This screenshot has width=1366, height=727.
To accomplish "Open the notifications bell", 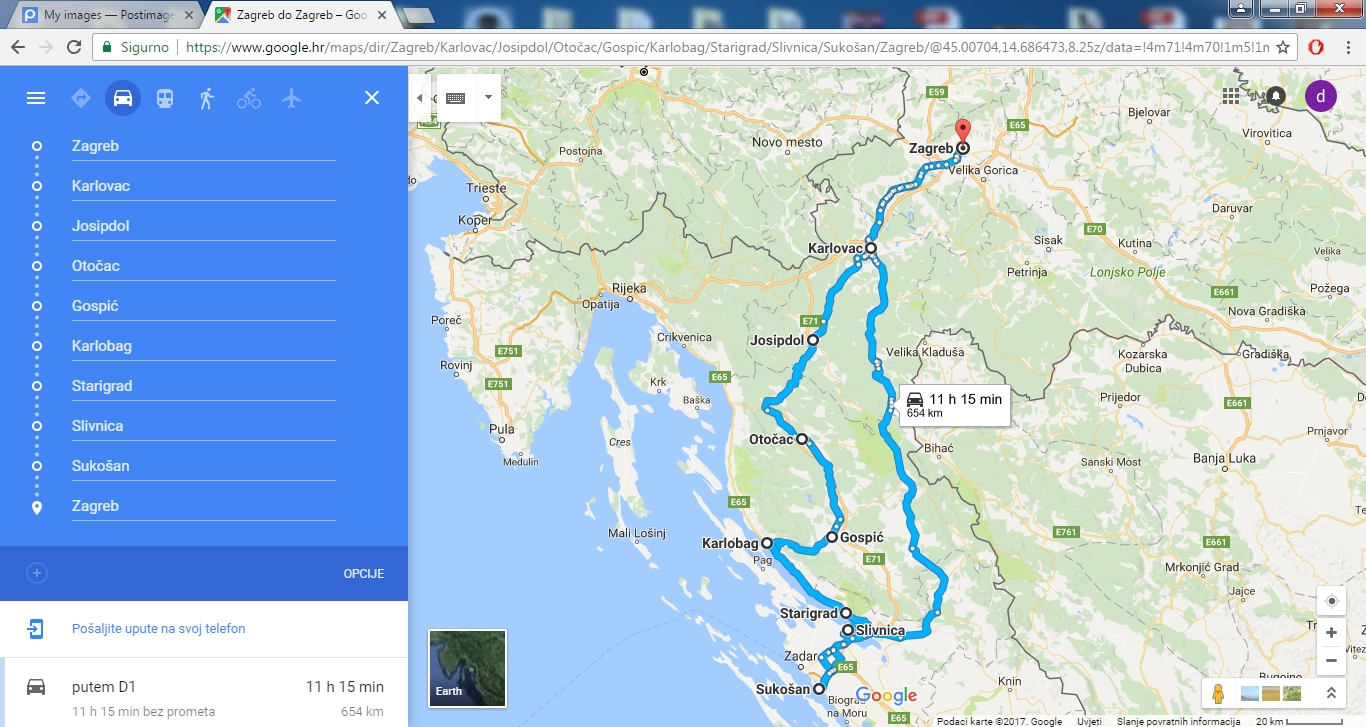I will [1276, 96].
